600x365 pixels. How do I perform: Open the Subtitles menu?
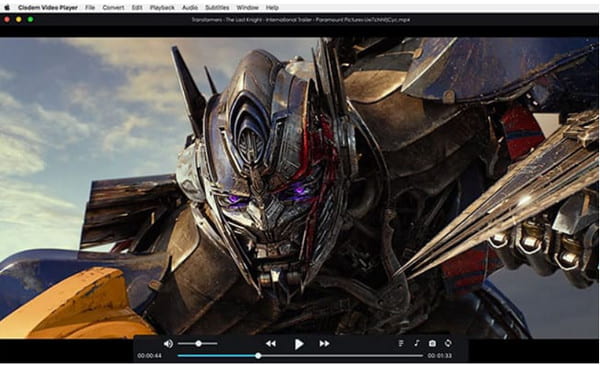click(x=217, y=7)
